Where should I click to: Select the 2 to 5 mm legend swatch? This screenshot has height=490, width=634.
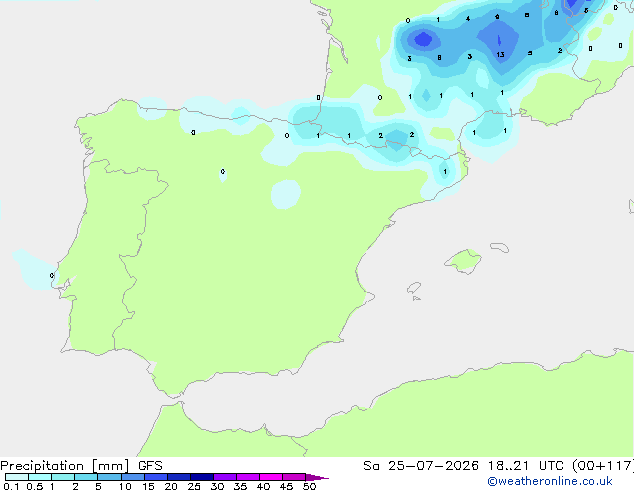point(86,477)
